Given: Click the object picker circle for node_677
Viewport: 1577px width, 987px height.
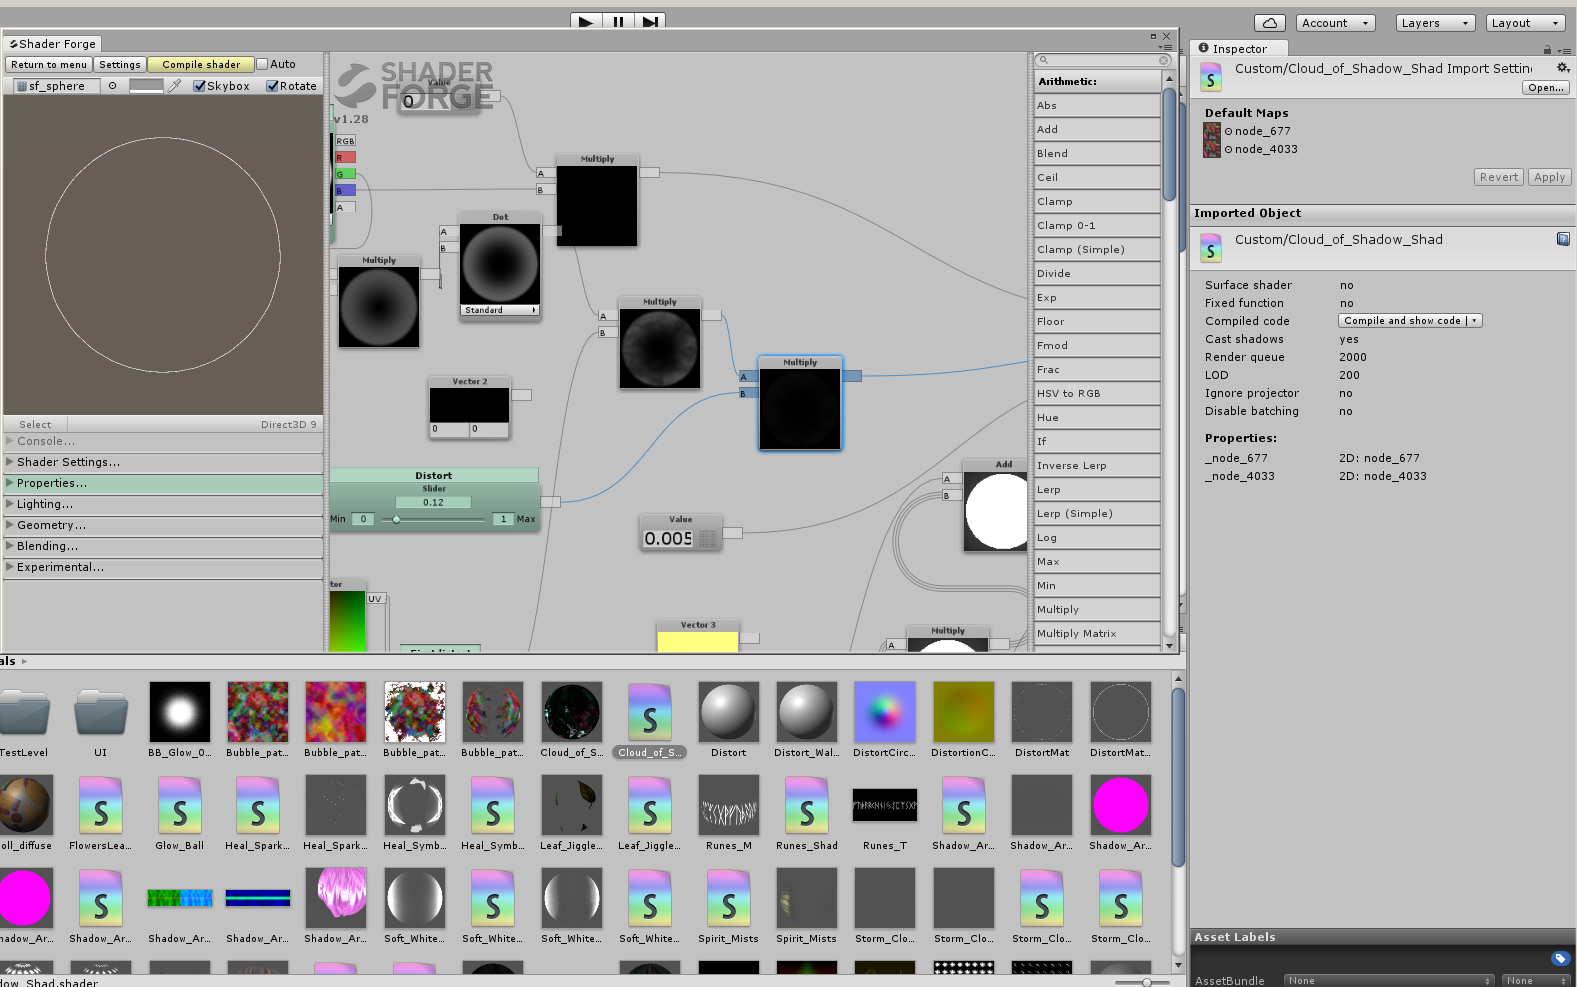Looking at the screenshot, I should coord(1229,131).
